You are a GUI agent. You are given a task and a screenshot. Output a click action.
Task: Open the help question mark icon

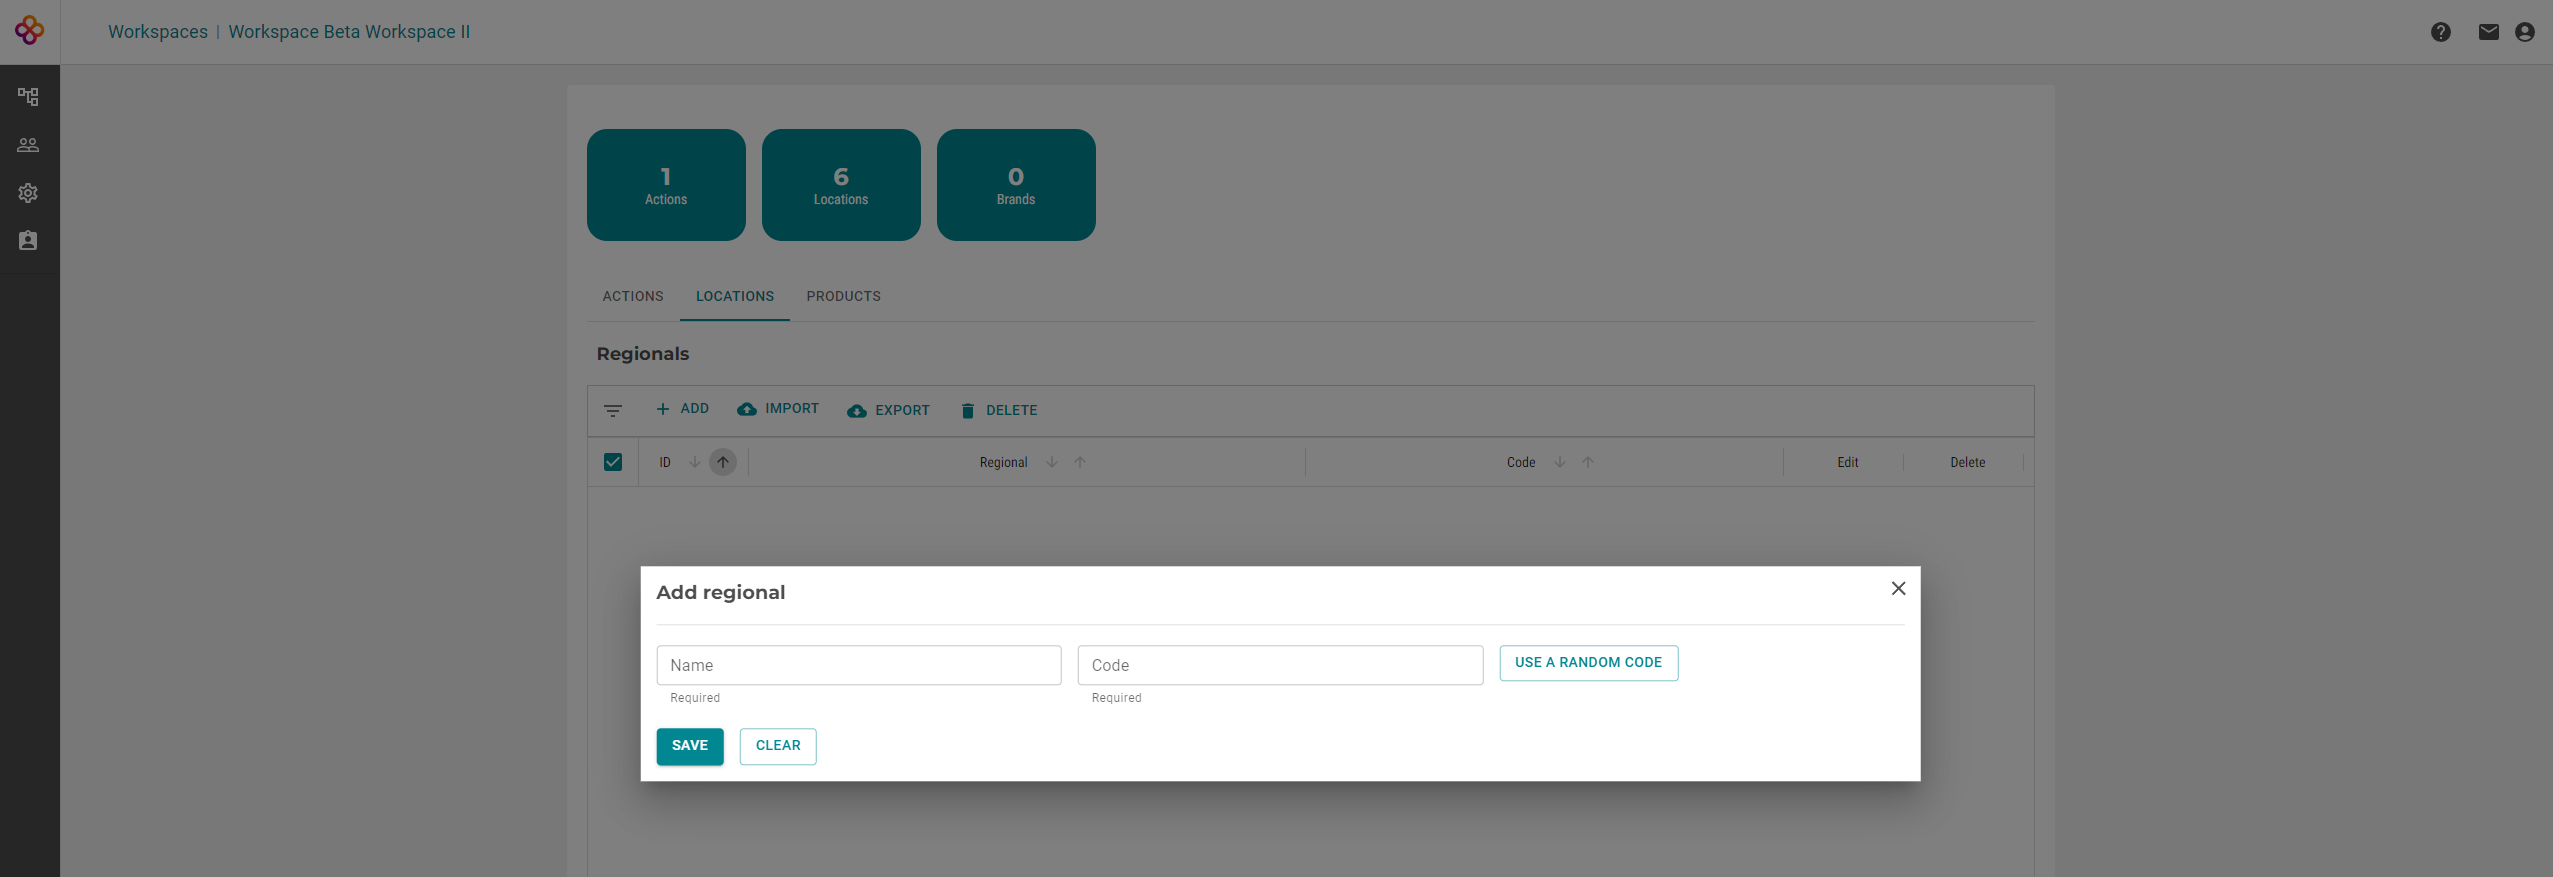(x=2440, y=32)
